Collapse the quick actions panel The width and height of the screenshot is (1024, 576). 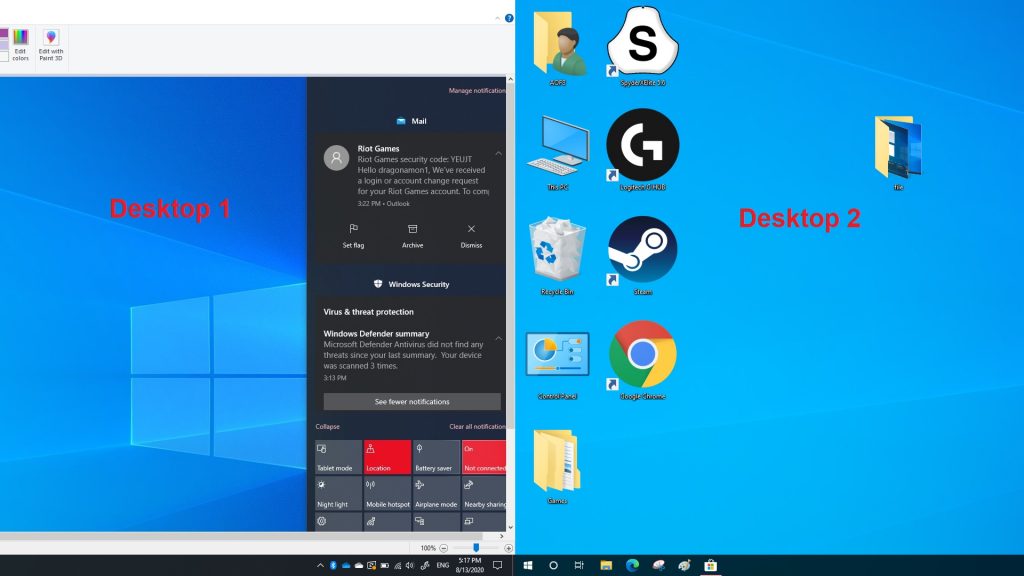[327, 426]
